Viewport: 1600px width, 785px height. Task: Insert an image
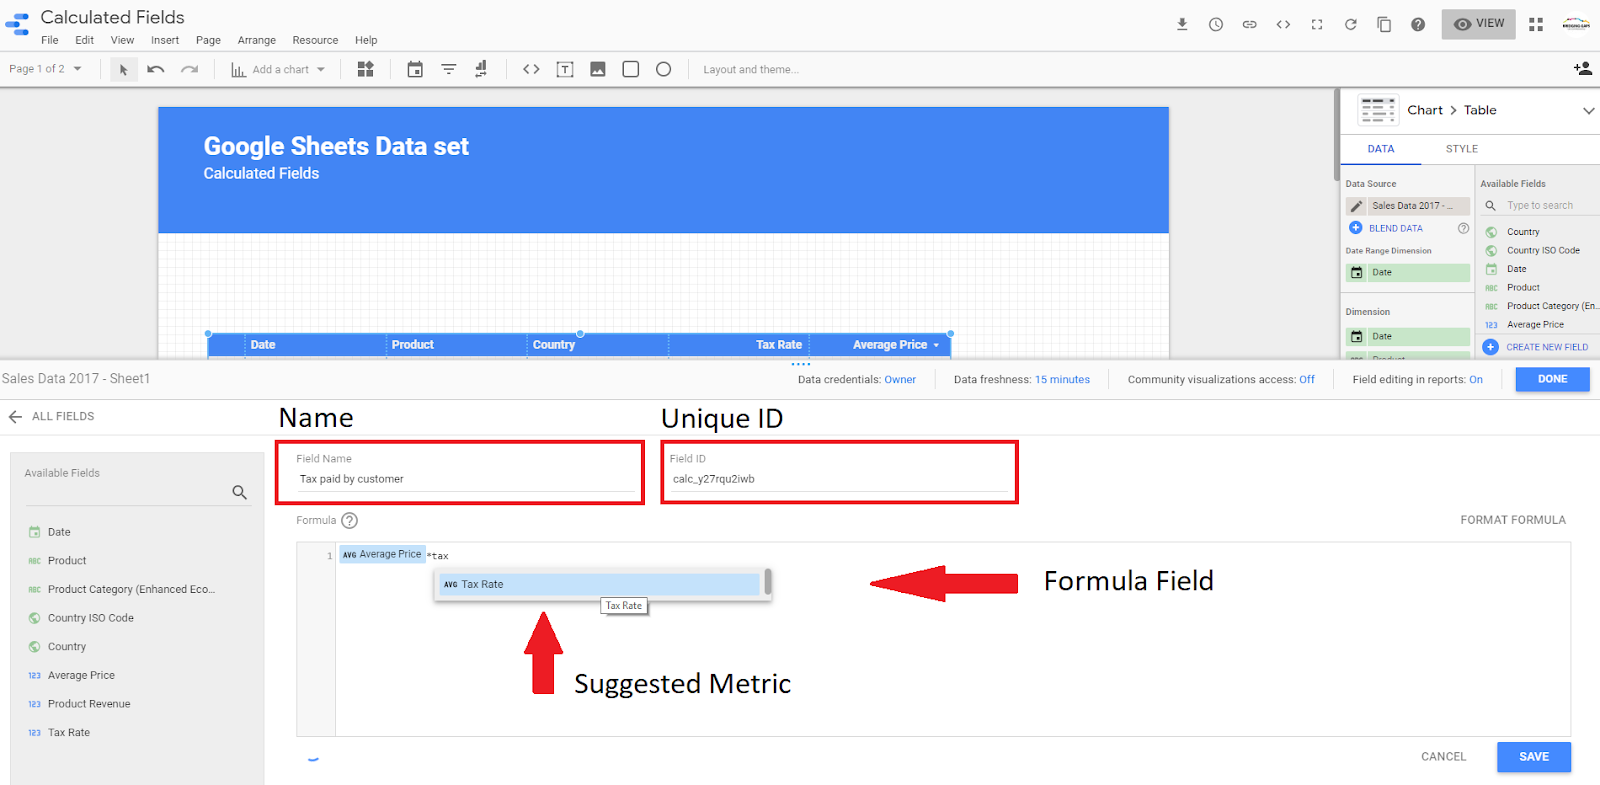[598, 69]
